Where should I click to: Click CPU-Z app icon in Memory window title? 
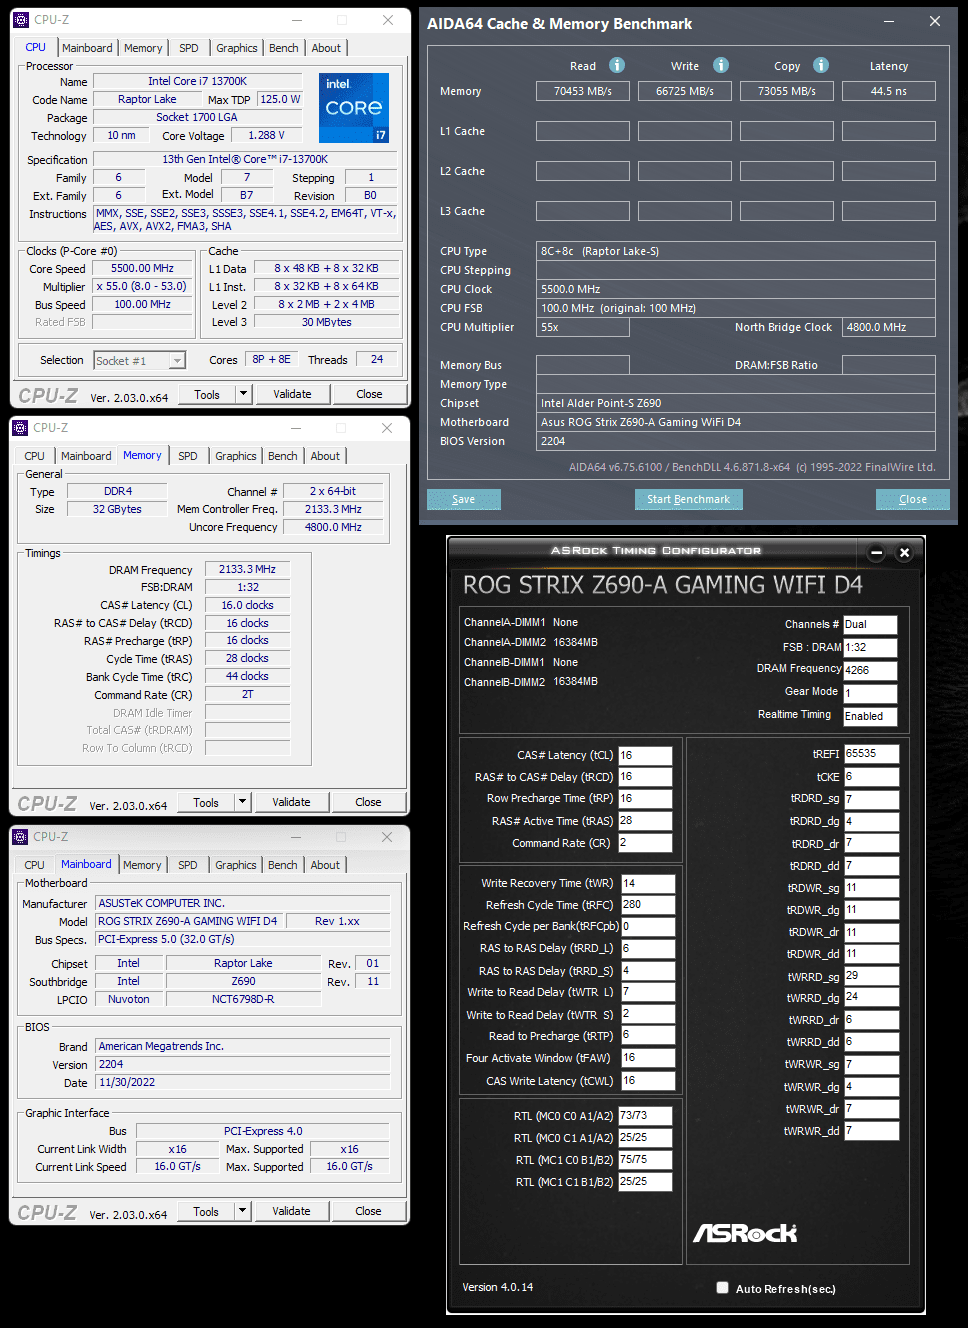[20, 428]
